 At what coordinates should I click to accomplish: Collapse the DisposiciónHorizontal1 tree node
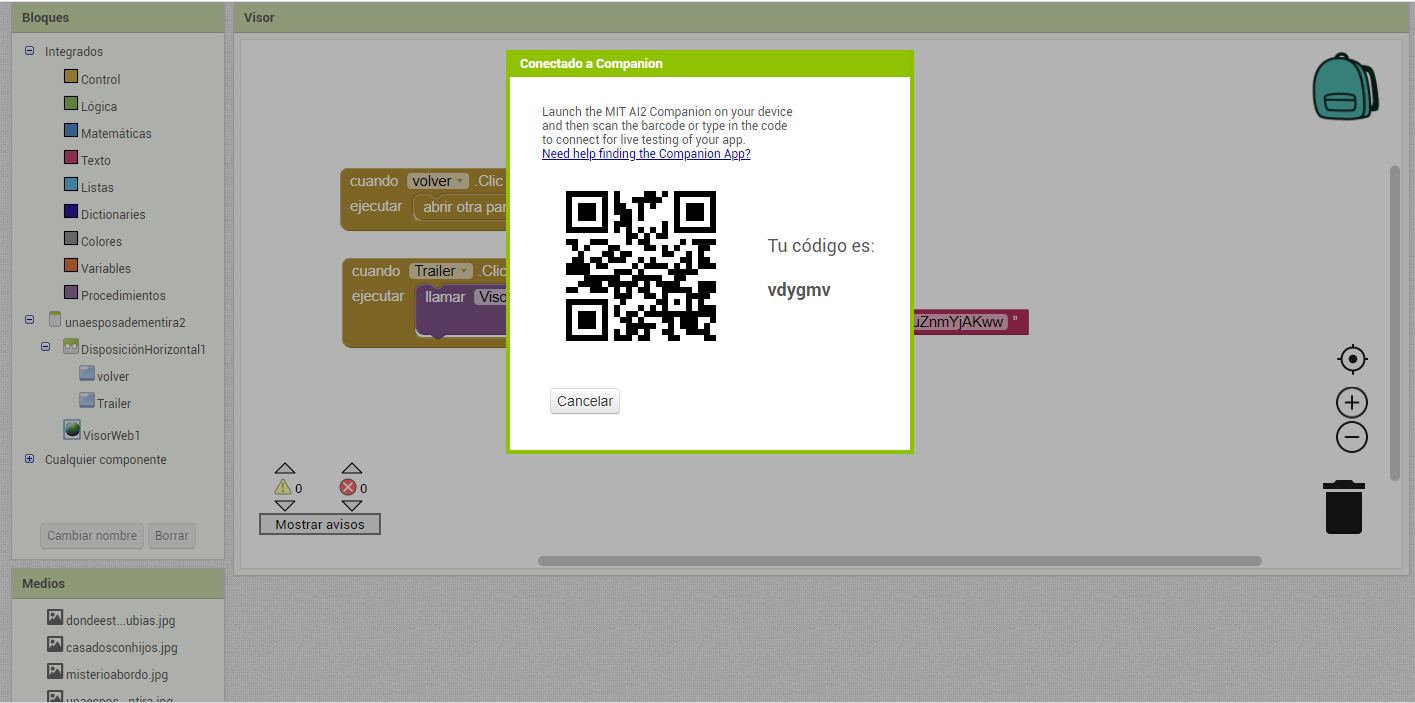click(45, 347)
